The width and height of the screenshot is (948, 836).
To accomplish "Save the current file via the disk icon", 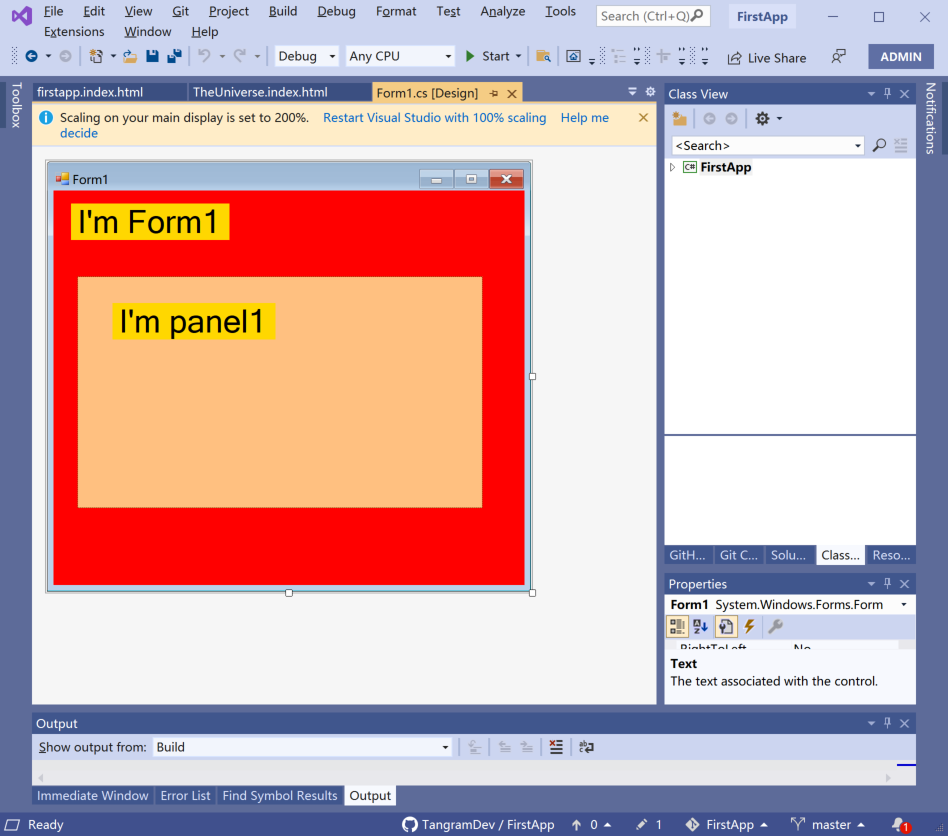I will 152,56.
